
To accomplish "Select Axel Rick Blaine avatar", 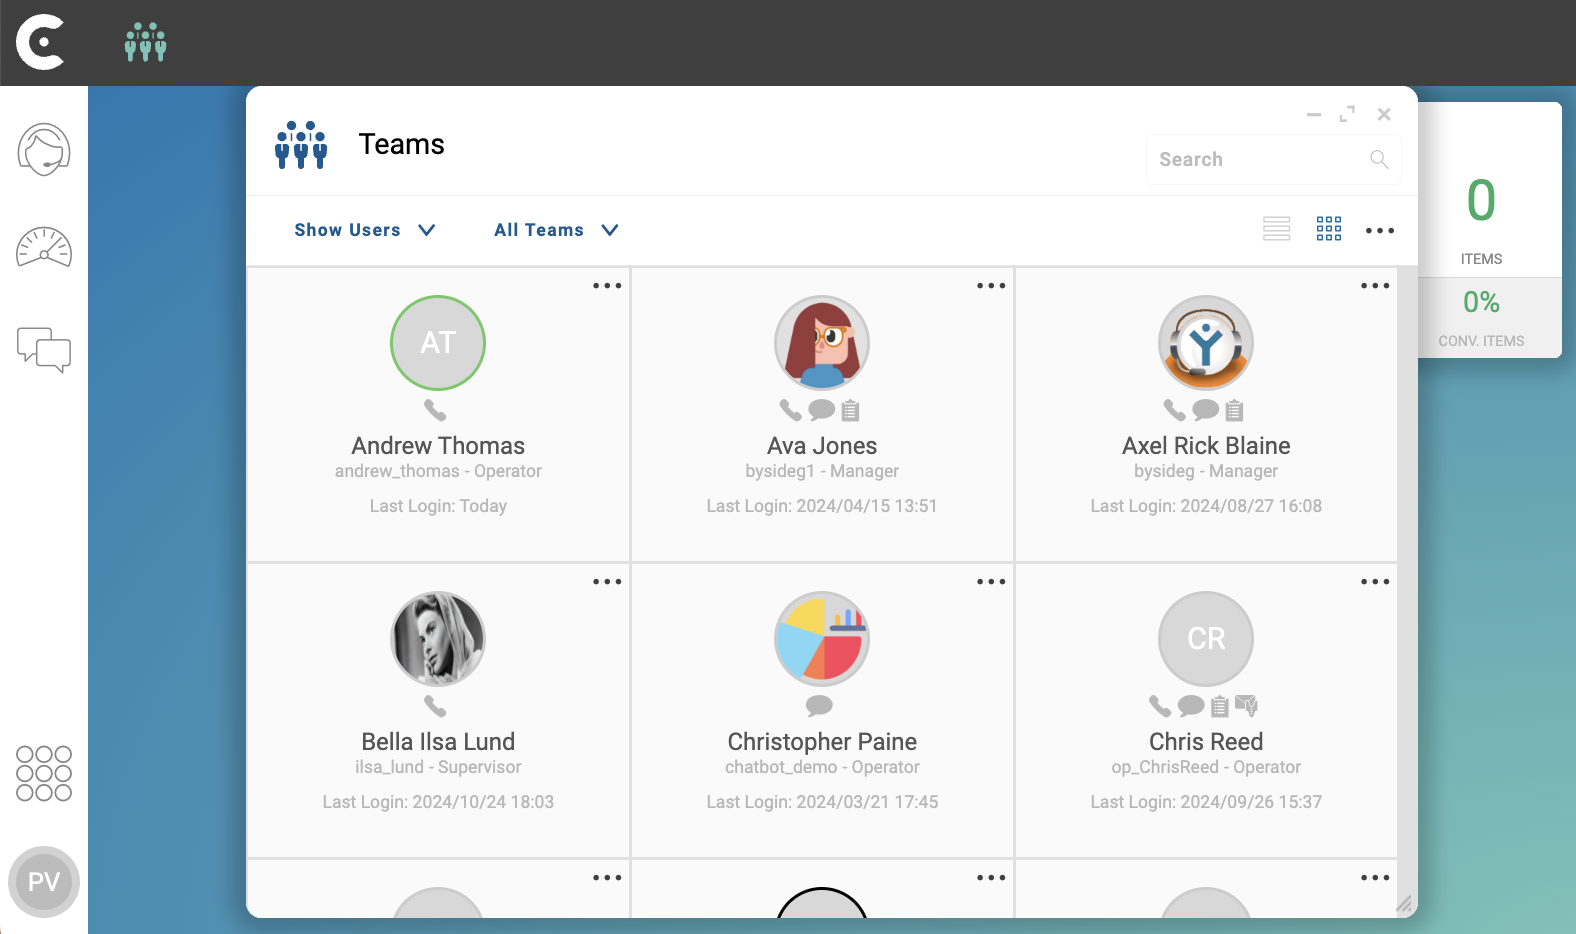I will [x=1206, y=343].
